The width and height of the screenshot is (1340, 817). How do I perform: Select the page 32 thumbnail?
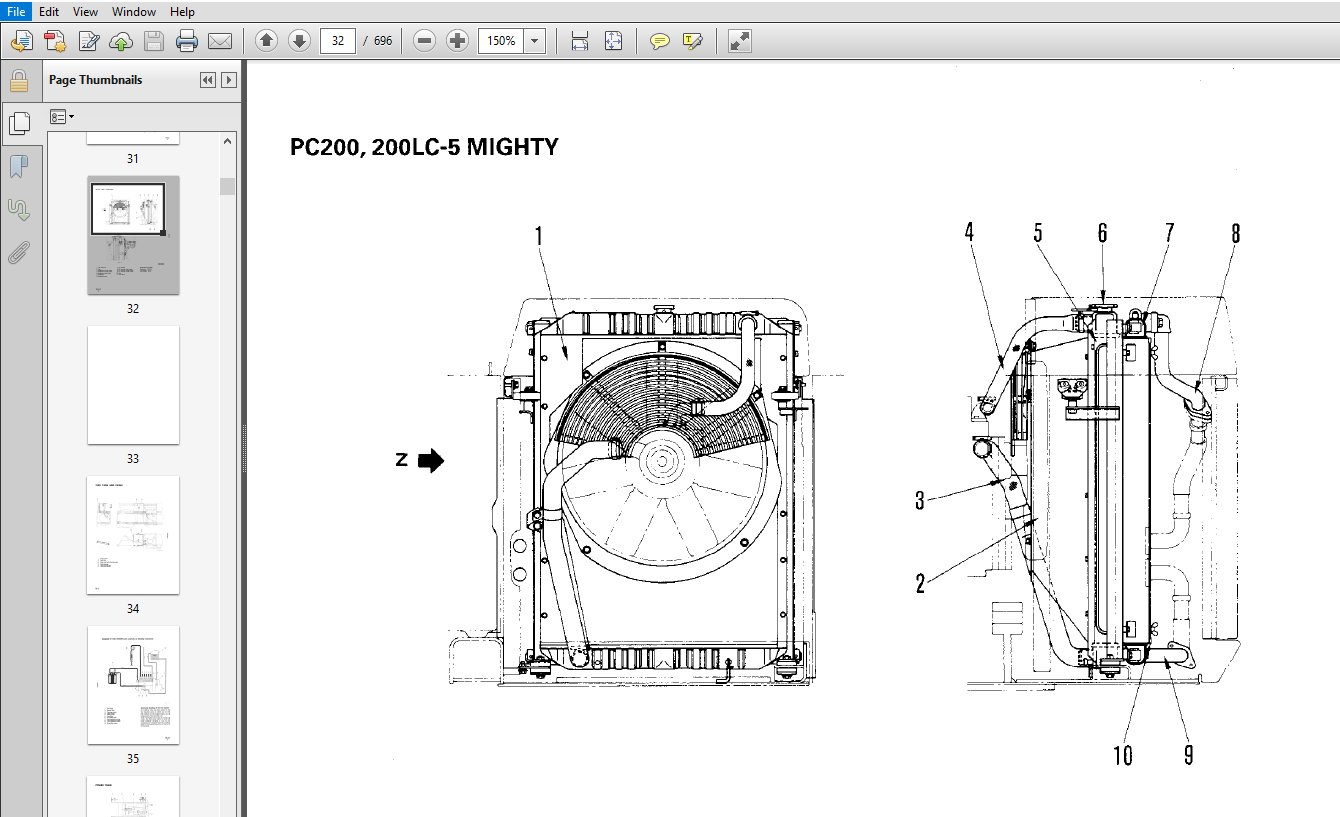(133, 235)
